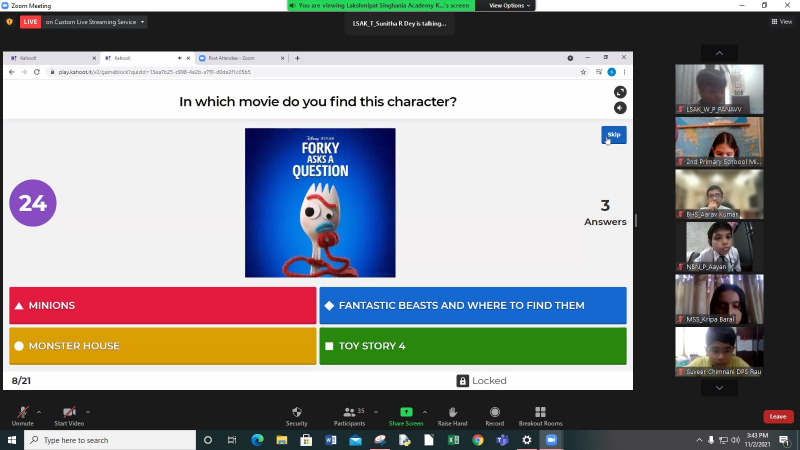Image resolution: width=800 pixels, height=450 pixels.
Task: Expand the View Options dropdown
Action: (509, 6)
